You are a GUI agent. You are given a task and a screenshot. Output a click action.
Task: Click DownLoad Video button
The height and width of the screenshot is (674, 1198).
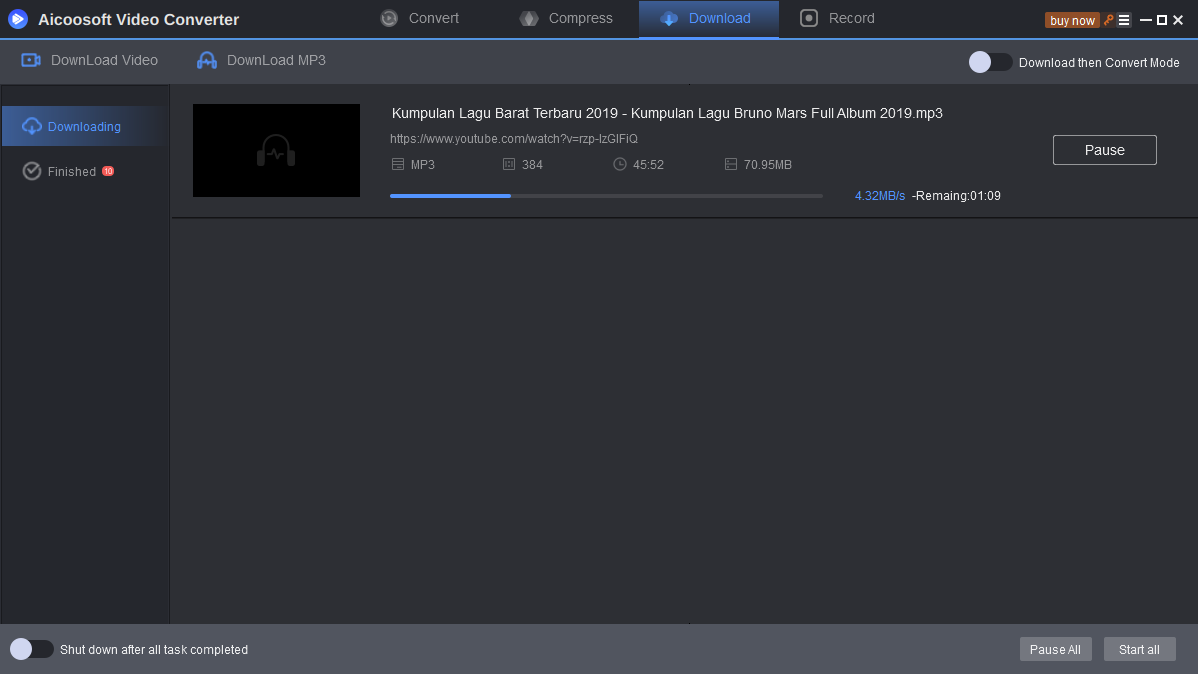point(89,60)
